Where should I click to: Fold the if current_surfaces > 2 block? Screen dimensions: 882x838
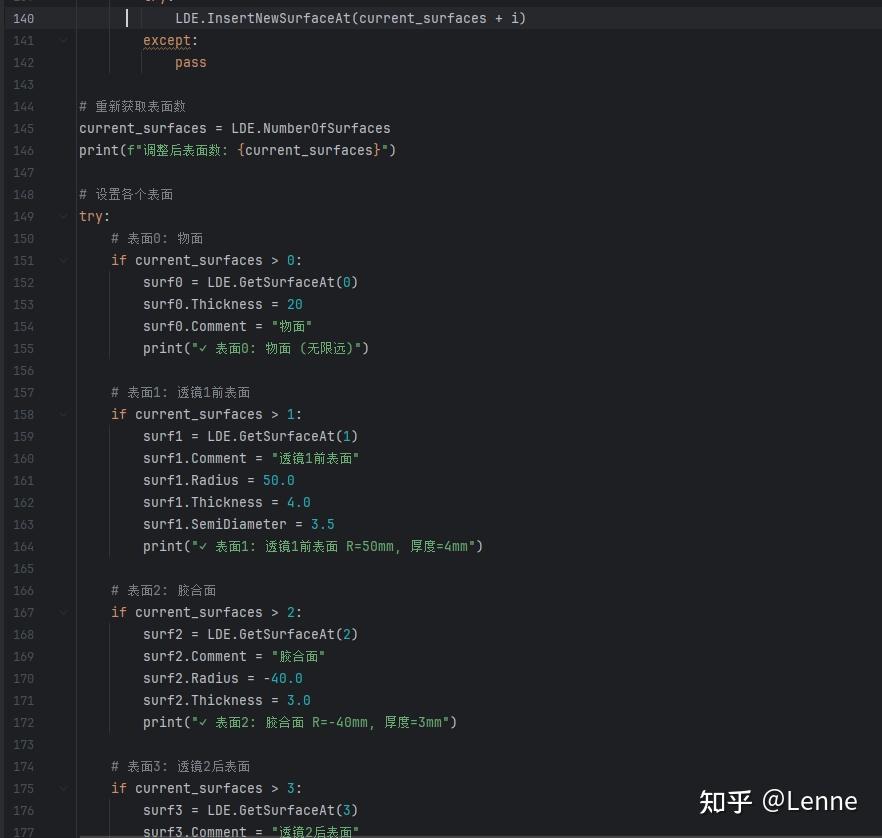tap(63, 612)
